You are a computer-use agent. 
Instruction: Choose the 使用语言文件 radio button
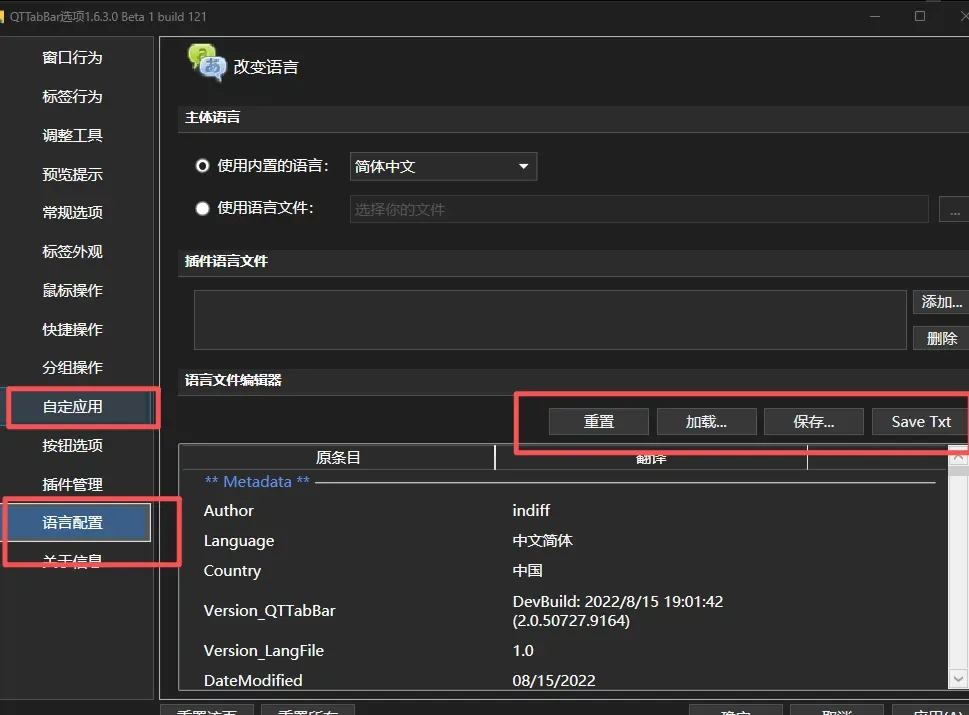(x=202, y=208)
